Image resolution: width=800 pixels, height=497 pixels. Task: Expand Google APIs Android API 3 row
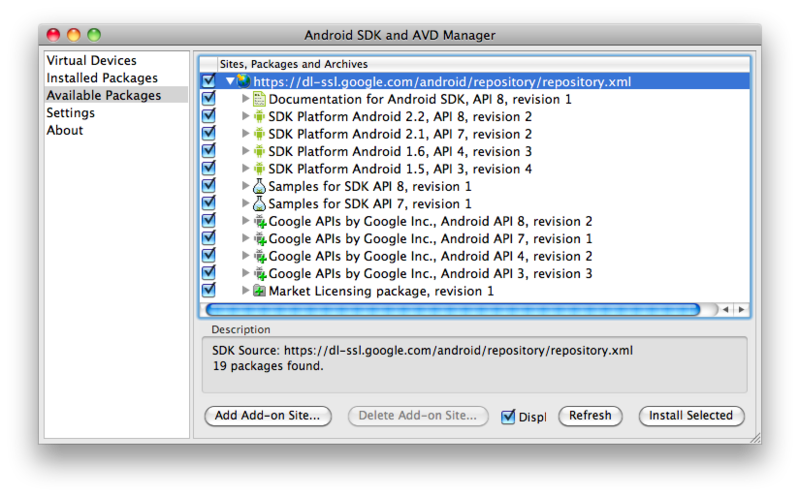pos(245,272)
